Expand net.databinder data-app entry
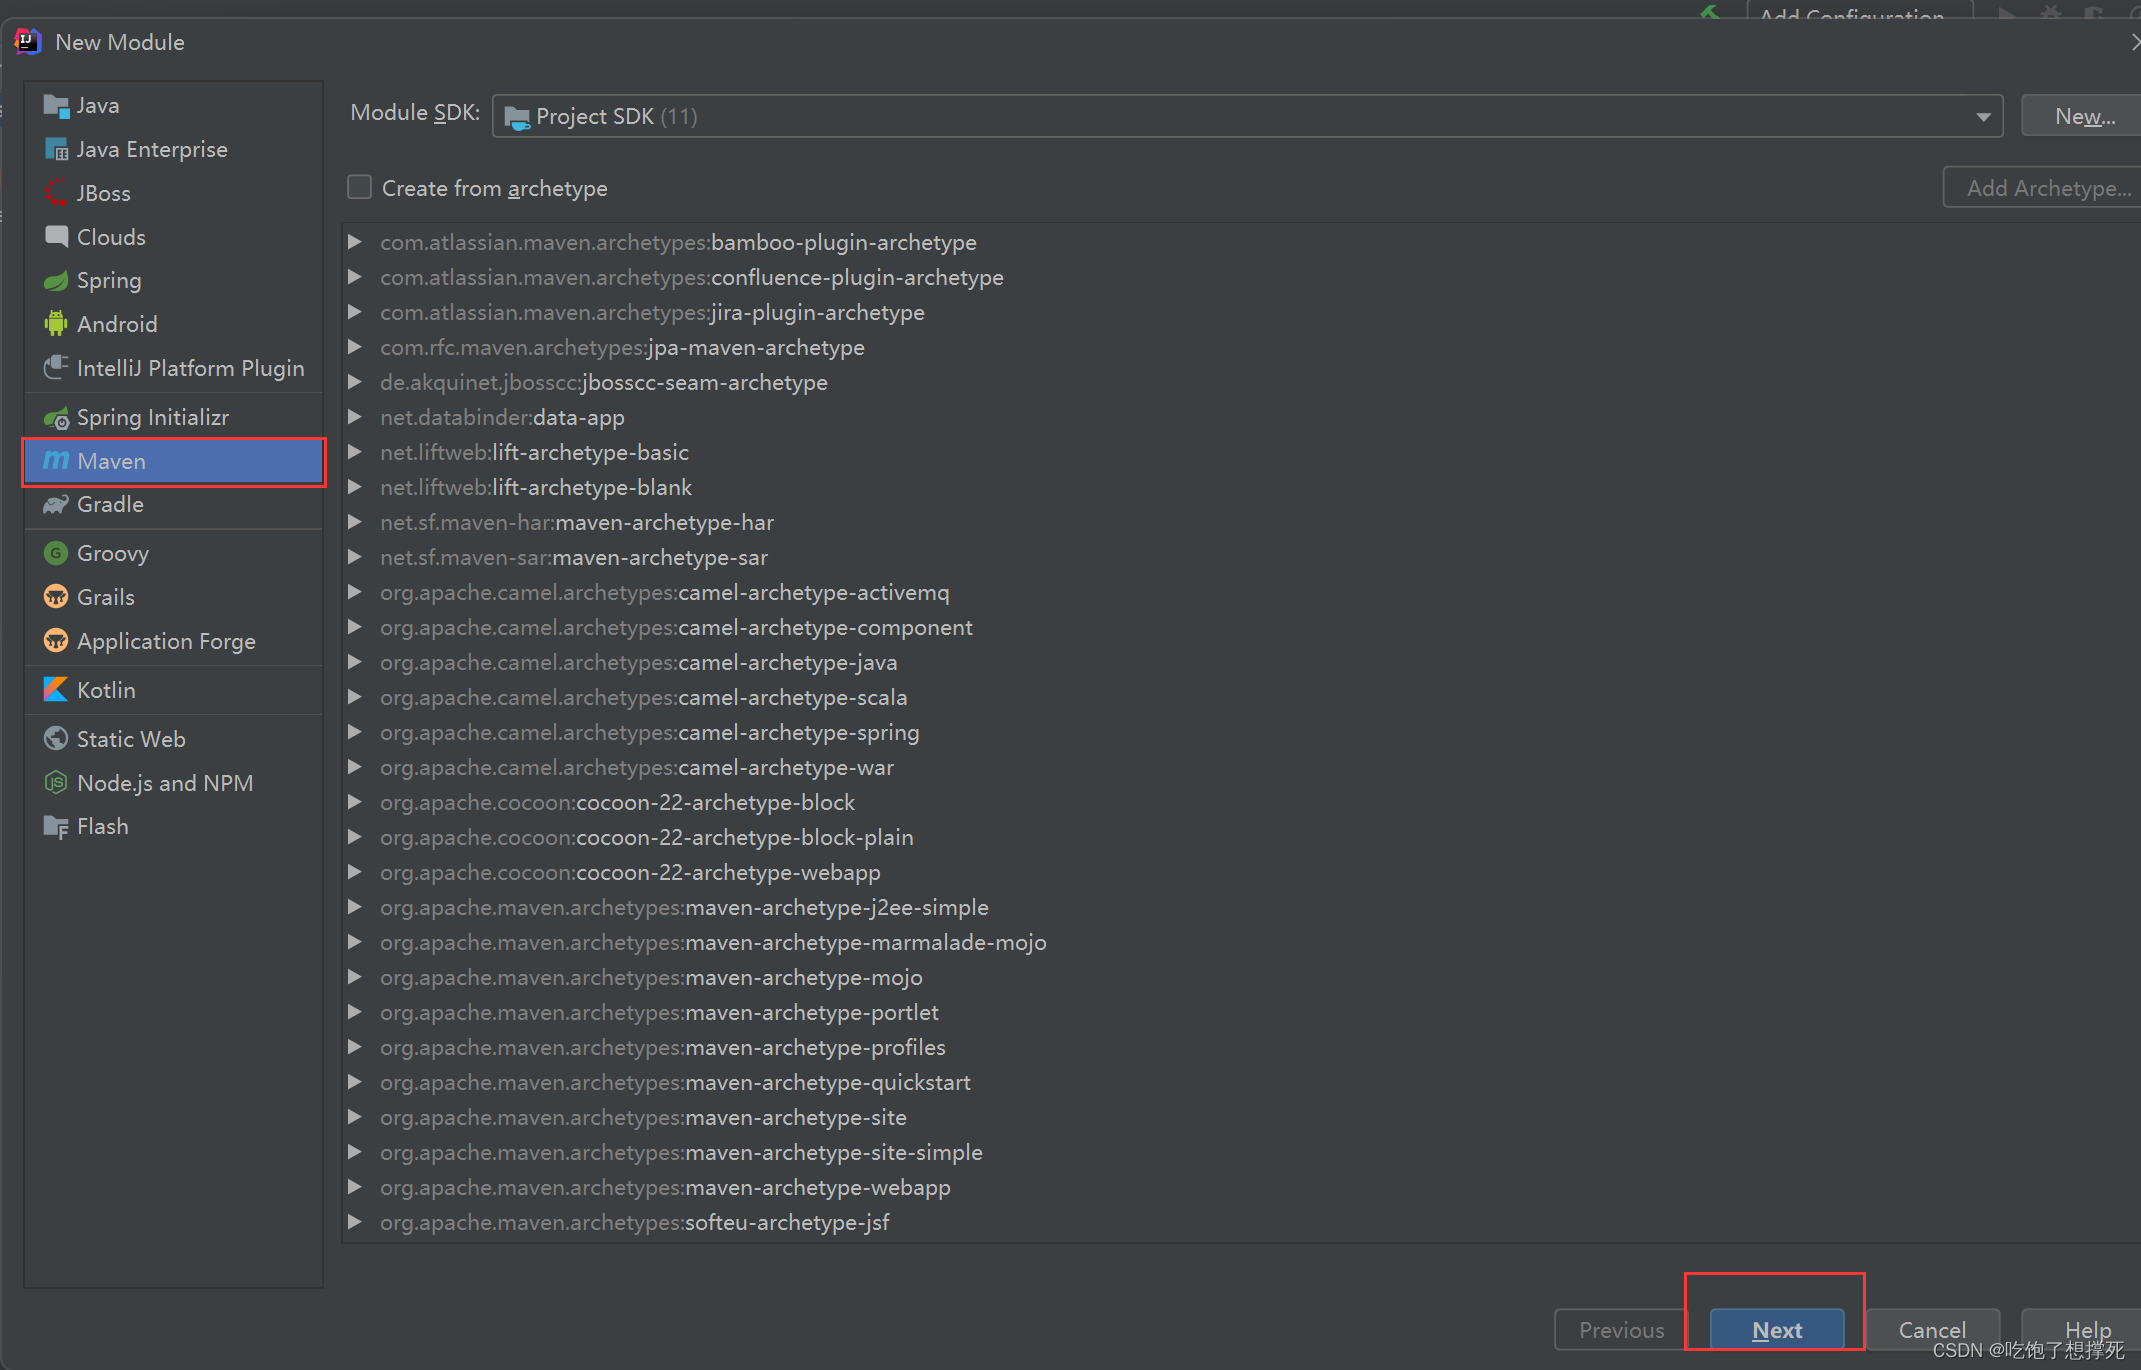Image resolution: width=2141 pixels, height=1370 pixels. (x=354, y=417)
